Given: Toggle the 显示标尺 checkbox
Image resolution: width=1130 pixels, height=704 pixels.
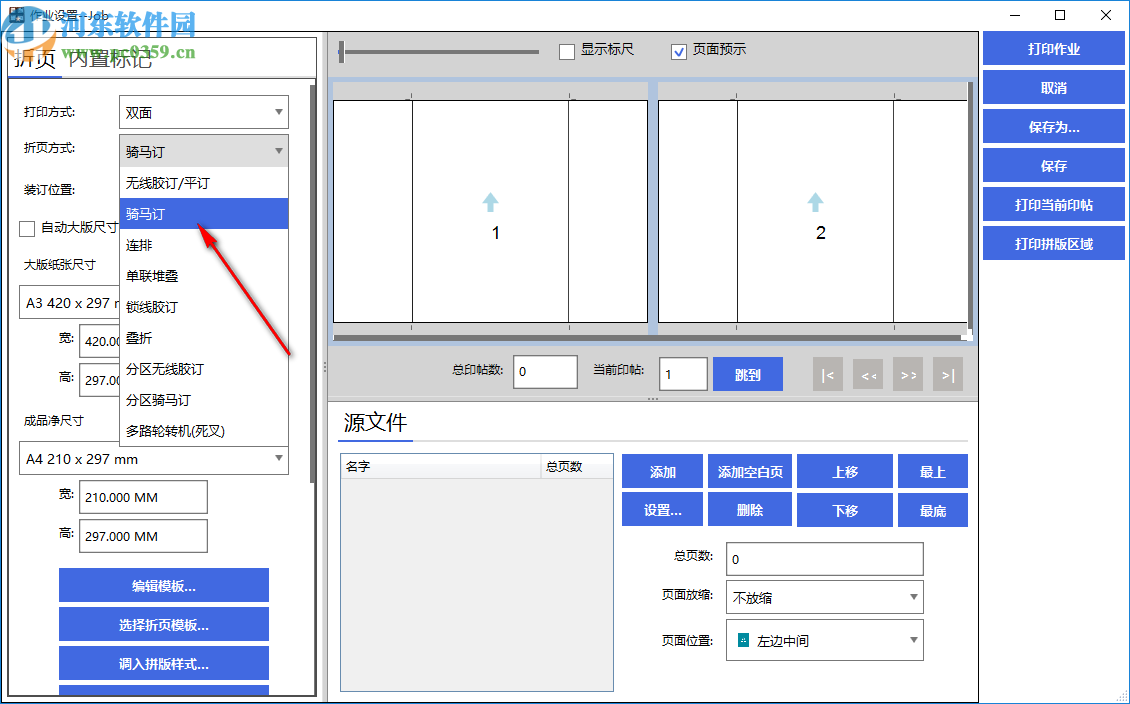Looking at the screenshot, I should point(567,51).
